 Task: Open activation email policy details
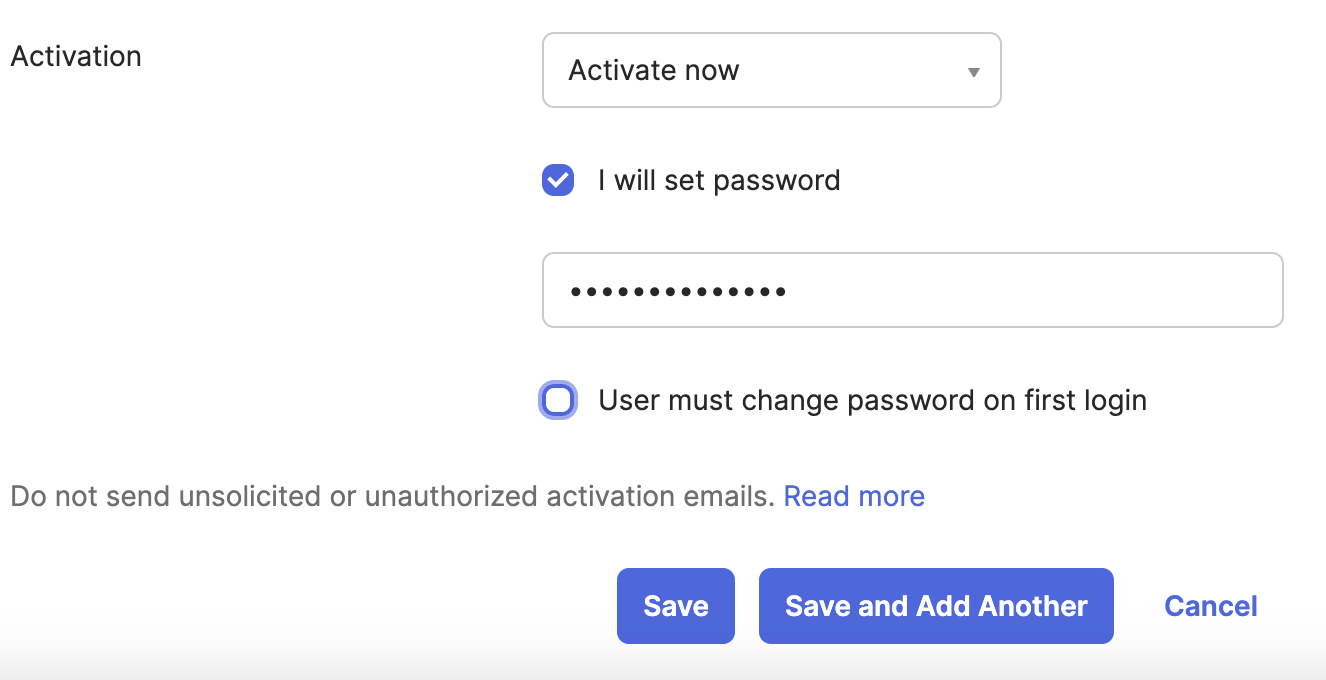coord(854,496)
